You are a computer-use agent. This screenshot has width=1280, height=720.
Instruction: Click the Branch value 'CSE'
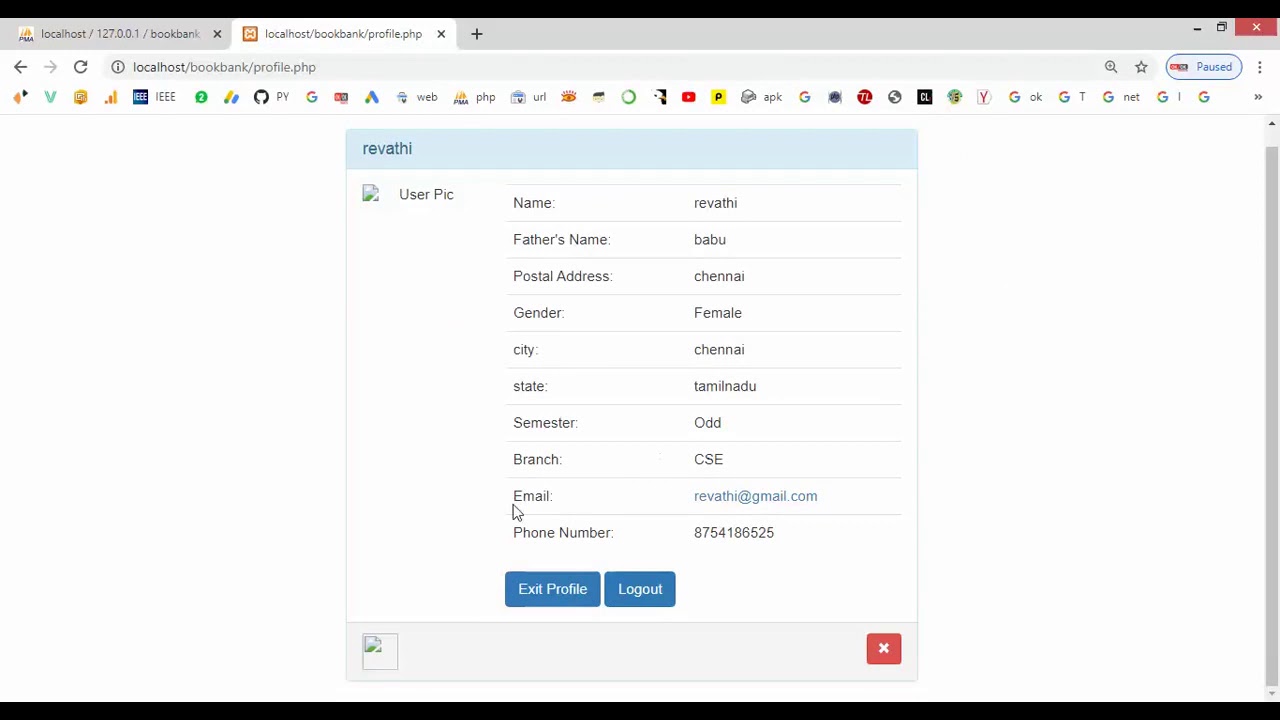708,460
